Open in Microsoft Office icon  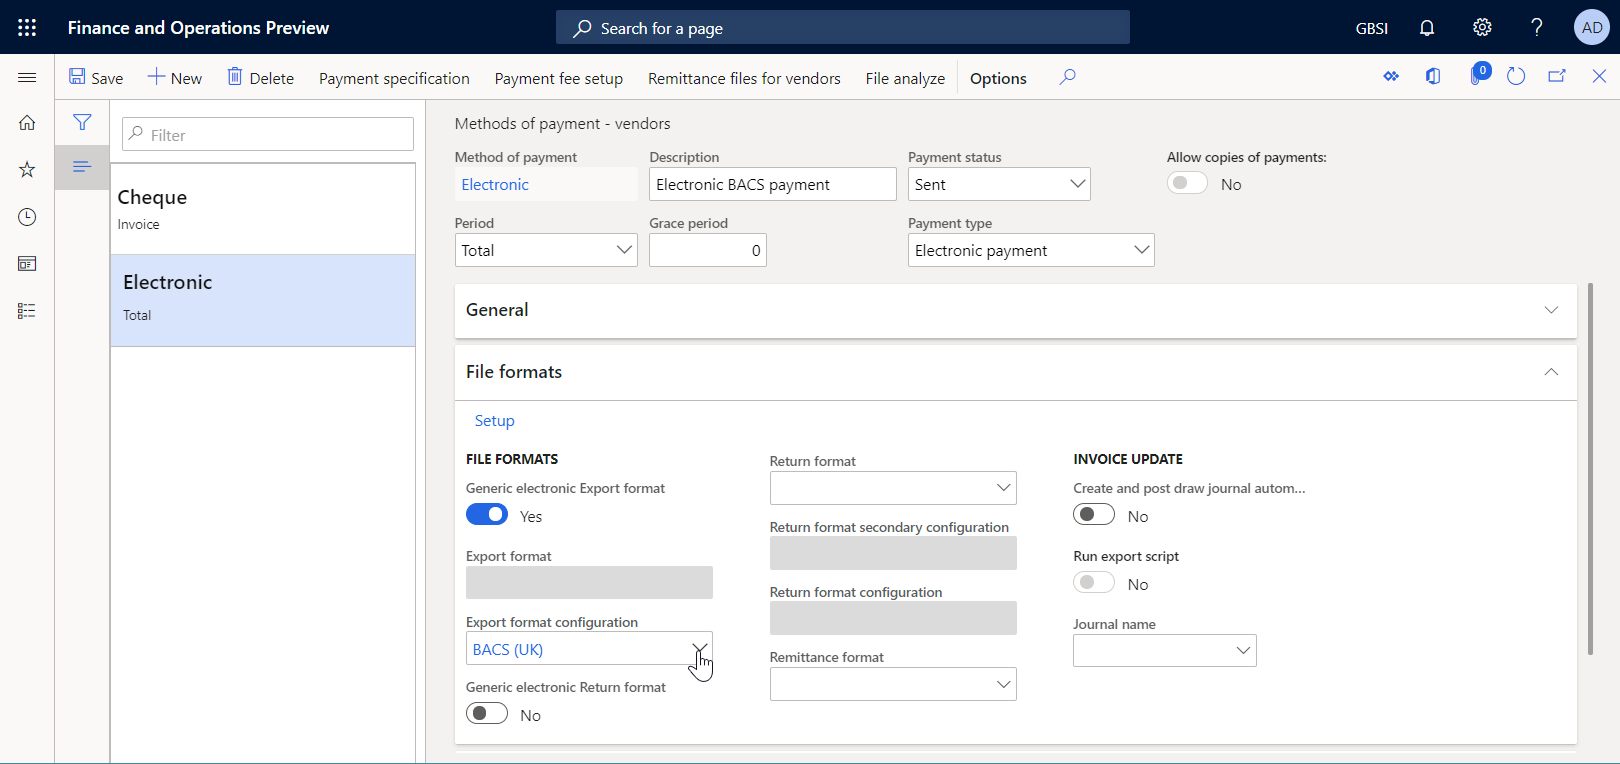click(1433, 77)
